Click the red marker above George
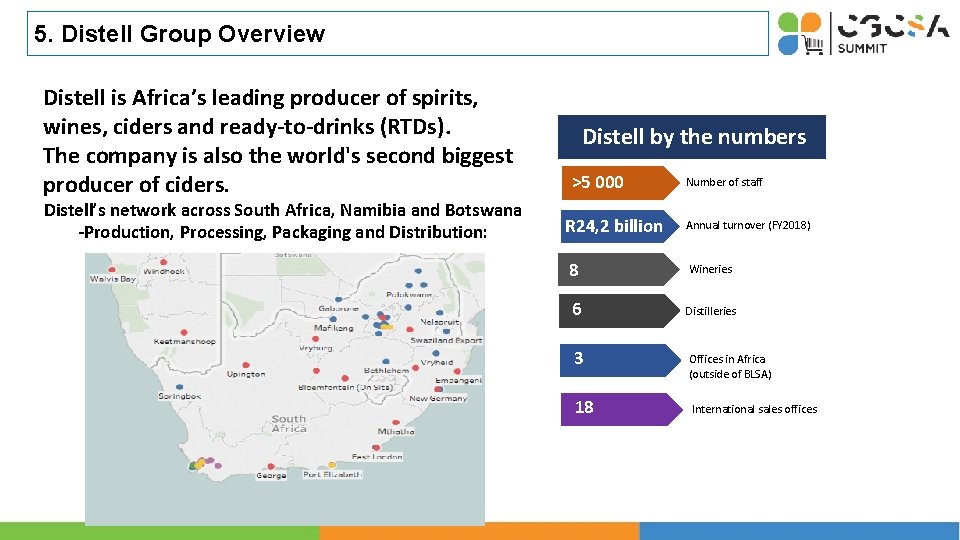Screen dimensions: 960x540 271,467
